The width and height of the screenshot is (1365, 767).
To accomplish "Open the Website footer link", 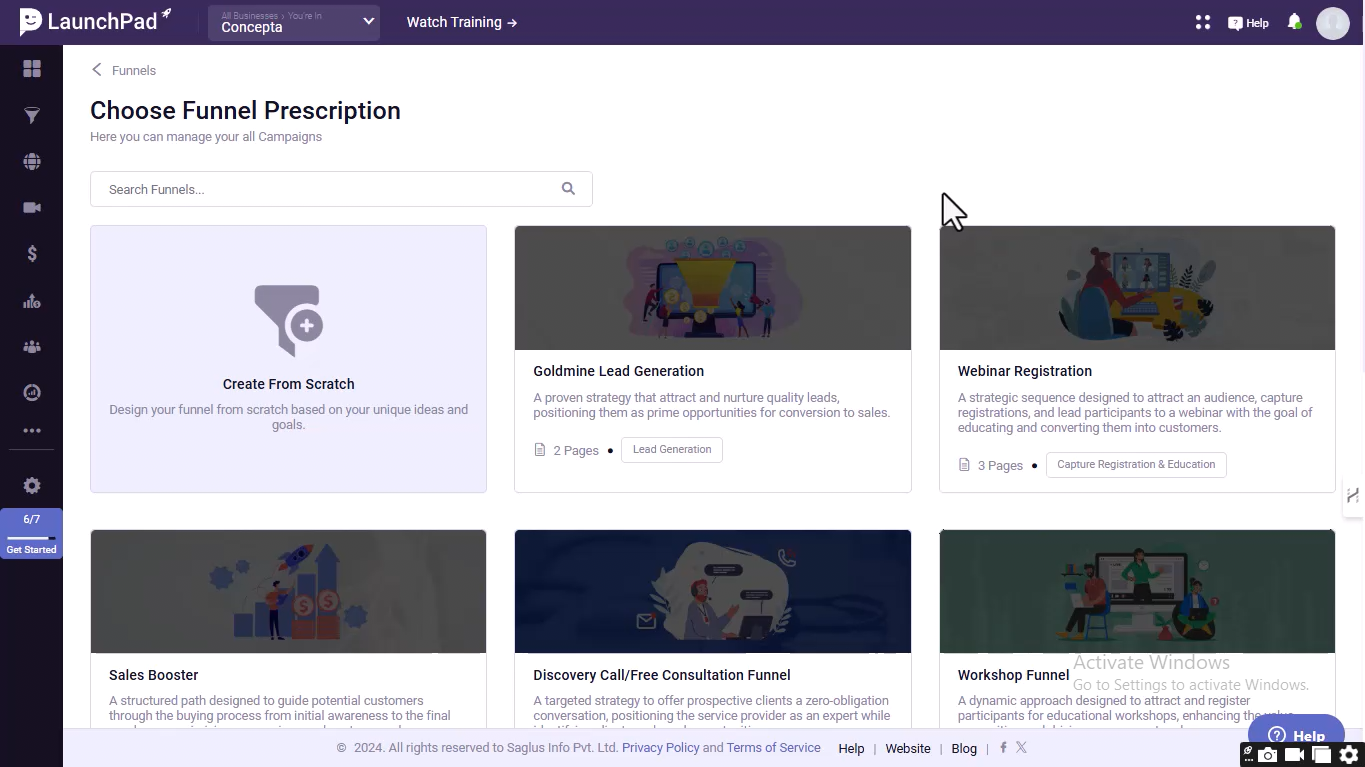I will click(x=908, y=748).
